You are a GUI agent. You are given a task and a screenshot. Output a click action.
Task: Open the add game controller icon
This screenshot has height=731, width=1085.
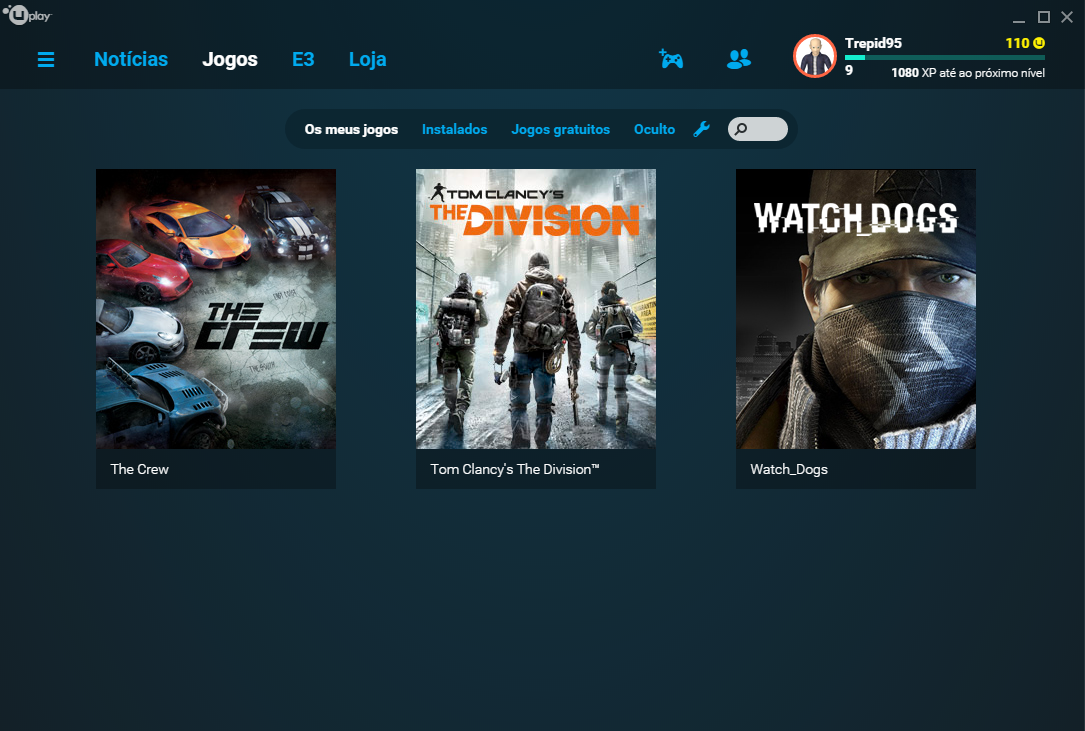(671, 59)
